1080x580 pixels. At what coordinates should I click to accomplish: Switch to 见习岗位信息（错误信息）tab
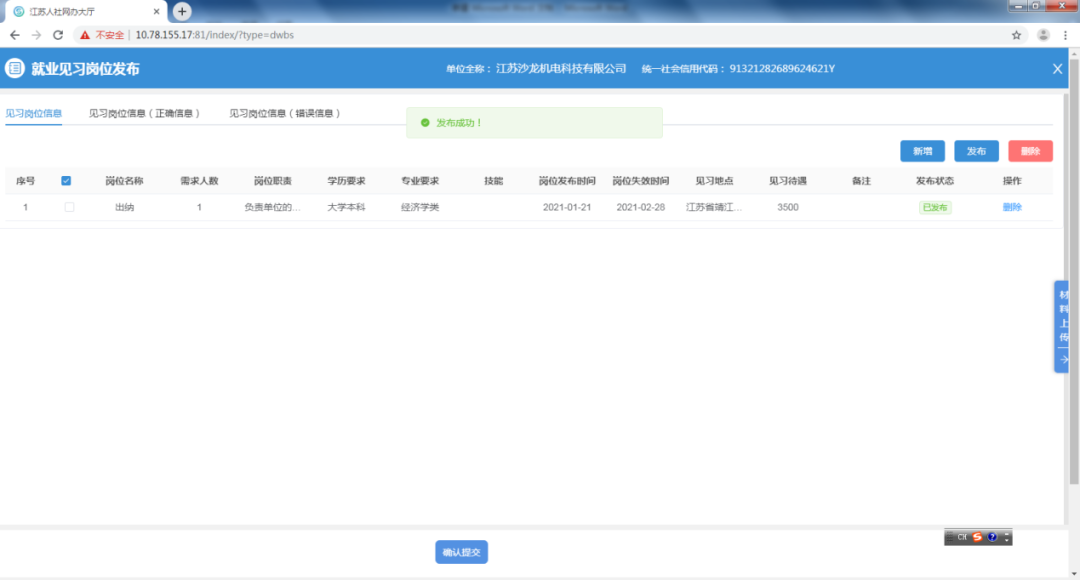pos(285,114)
